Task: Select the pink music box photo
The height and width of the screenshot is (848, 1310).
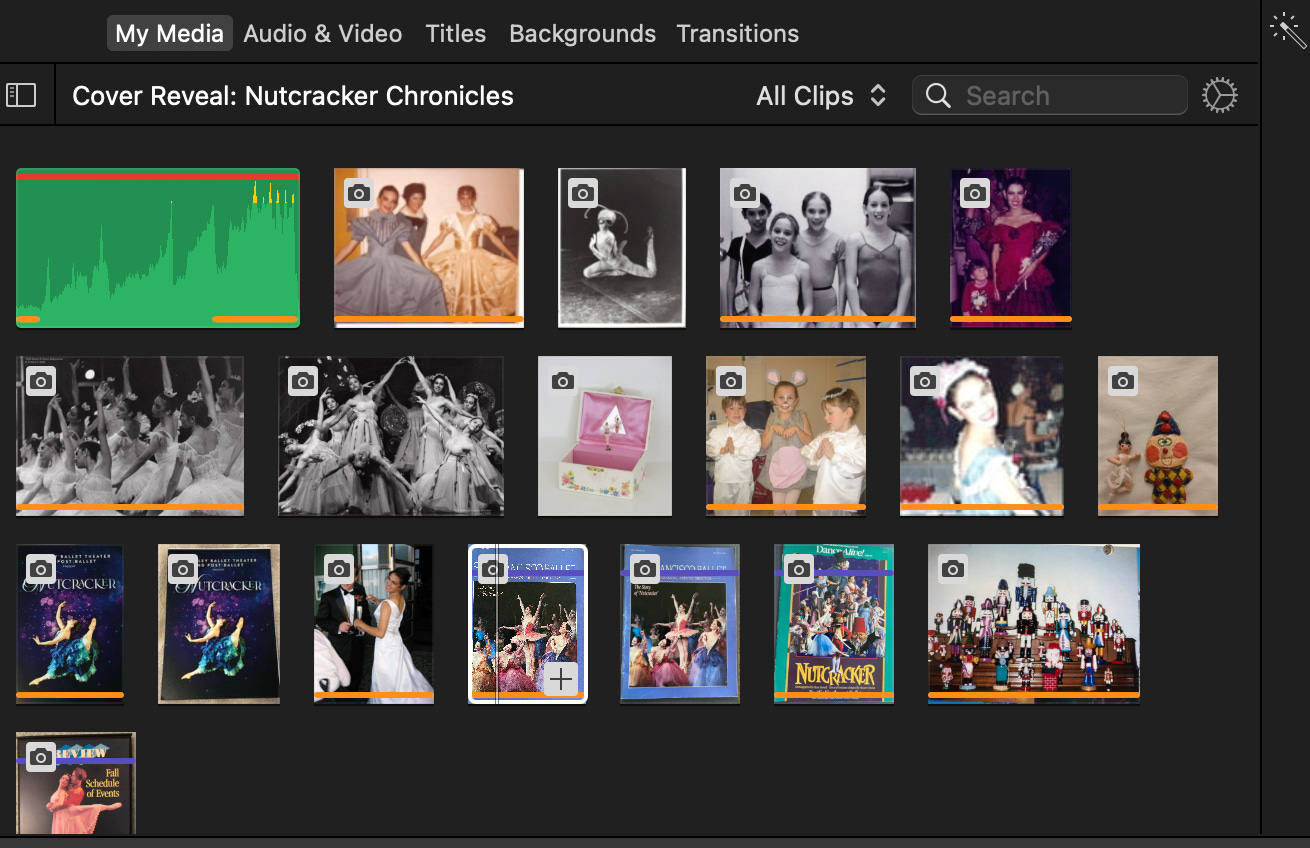Action: (605, 436)
